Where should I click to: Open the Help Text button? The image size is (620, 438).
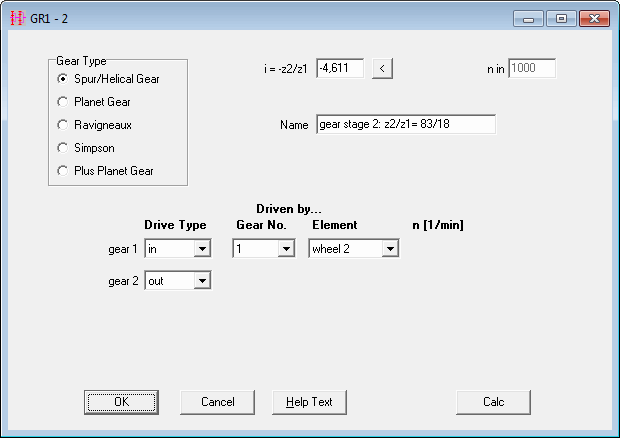[x=309, y=402]
